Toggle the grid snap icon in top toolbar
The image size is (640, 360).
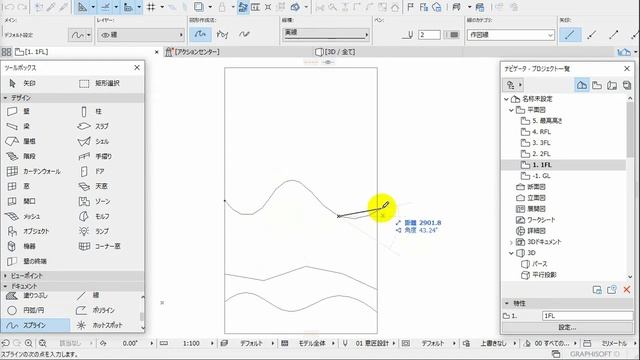(151, 7)
